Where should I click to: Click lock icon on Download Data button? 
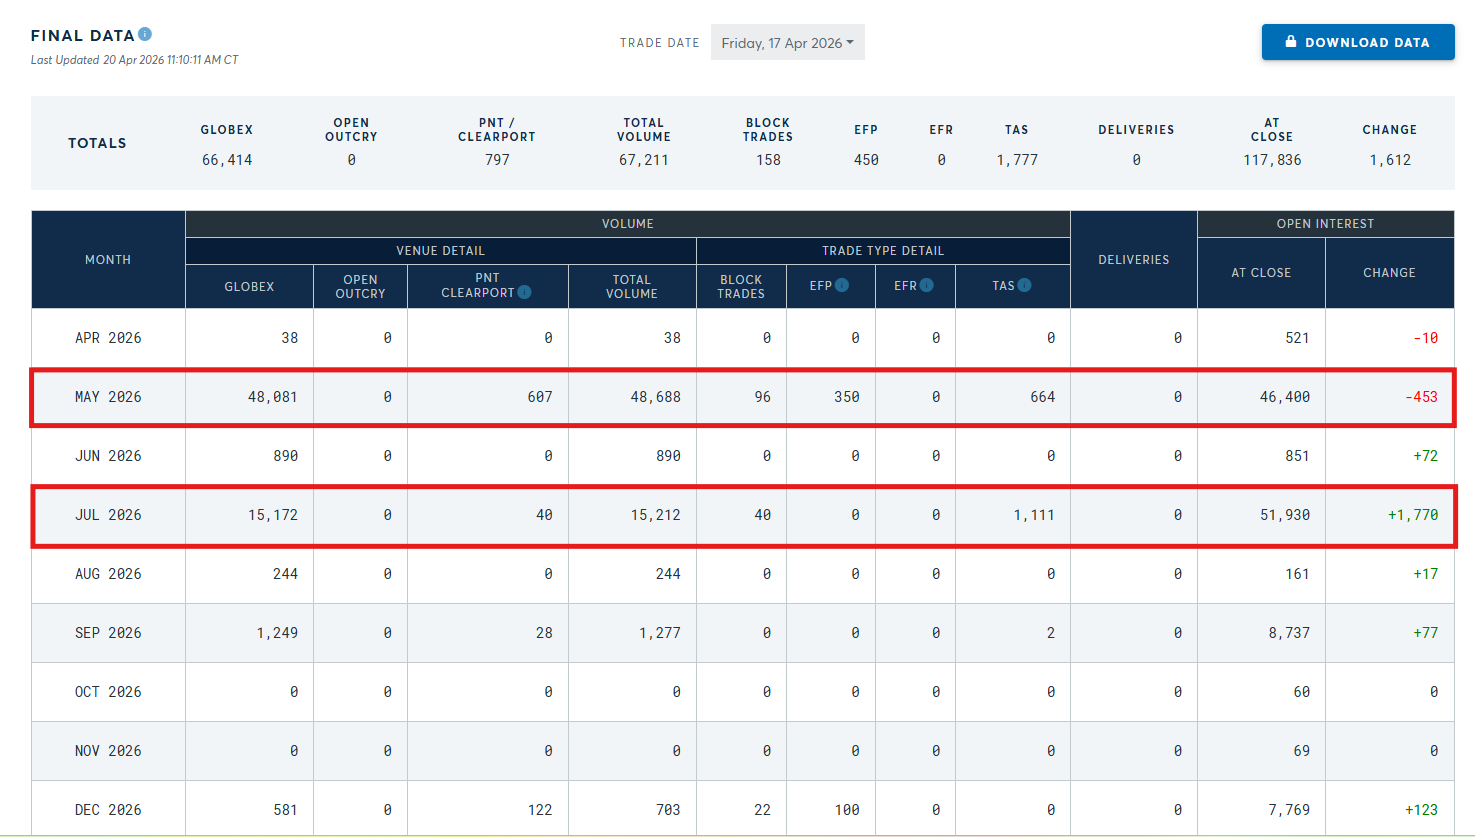pos(1290,42)
